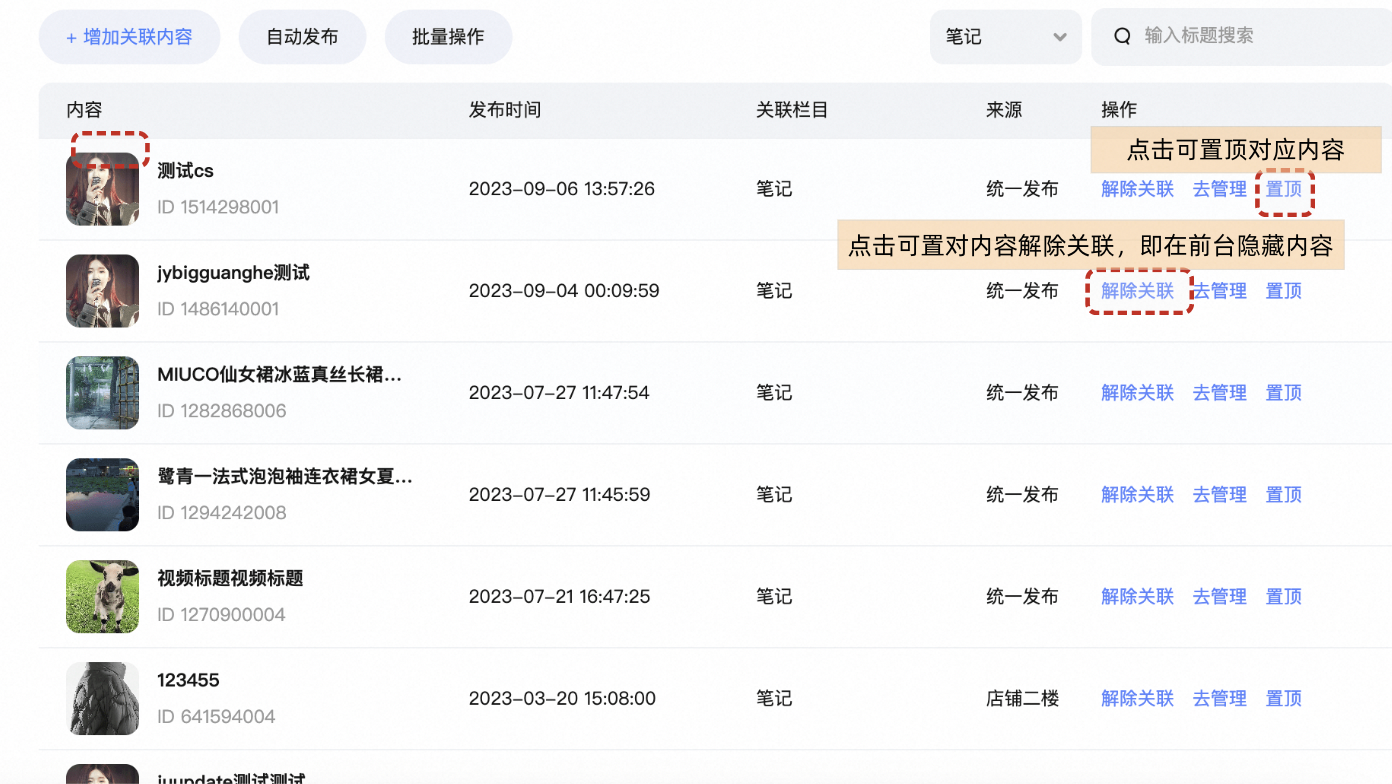Click 去管理 for 鹭青一法式 row
1392x784 pixels.
(x=1220, y=495)
